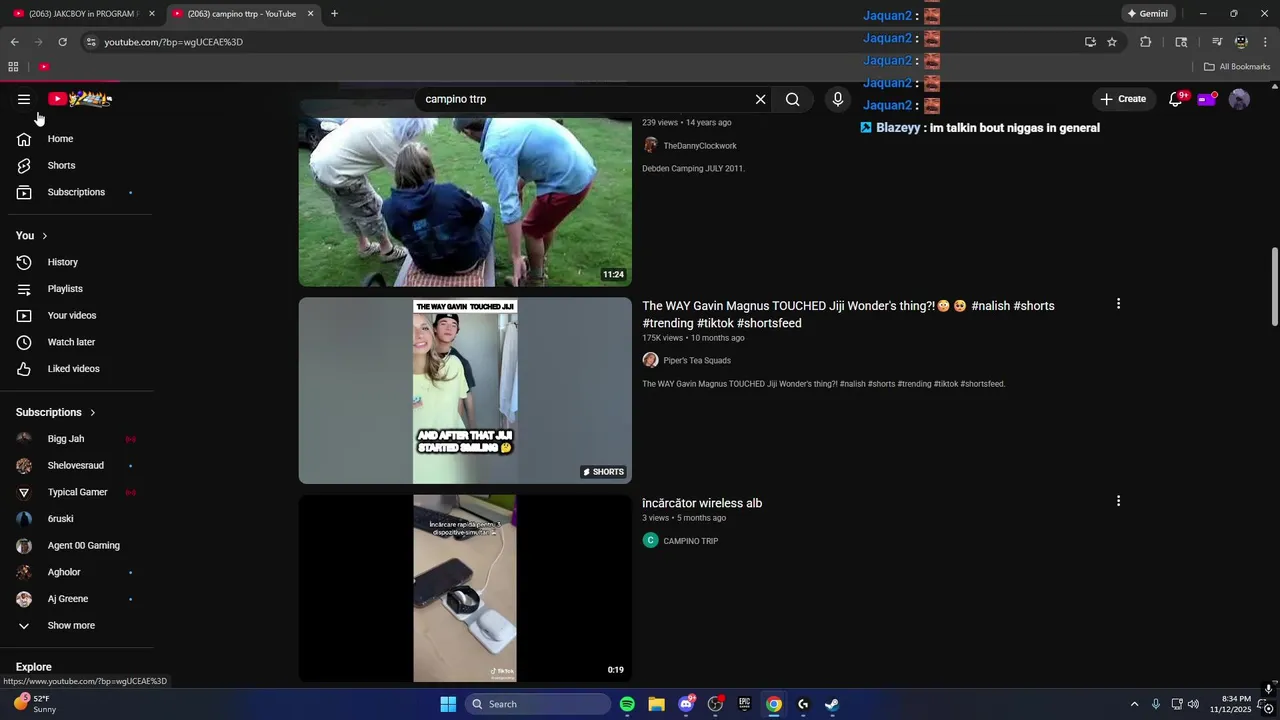
Task: Open media controls icon in toolbar
Action: [1217, 42]
